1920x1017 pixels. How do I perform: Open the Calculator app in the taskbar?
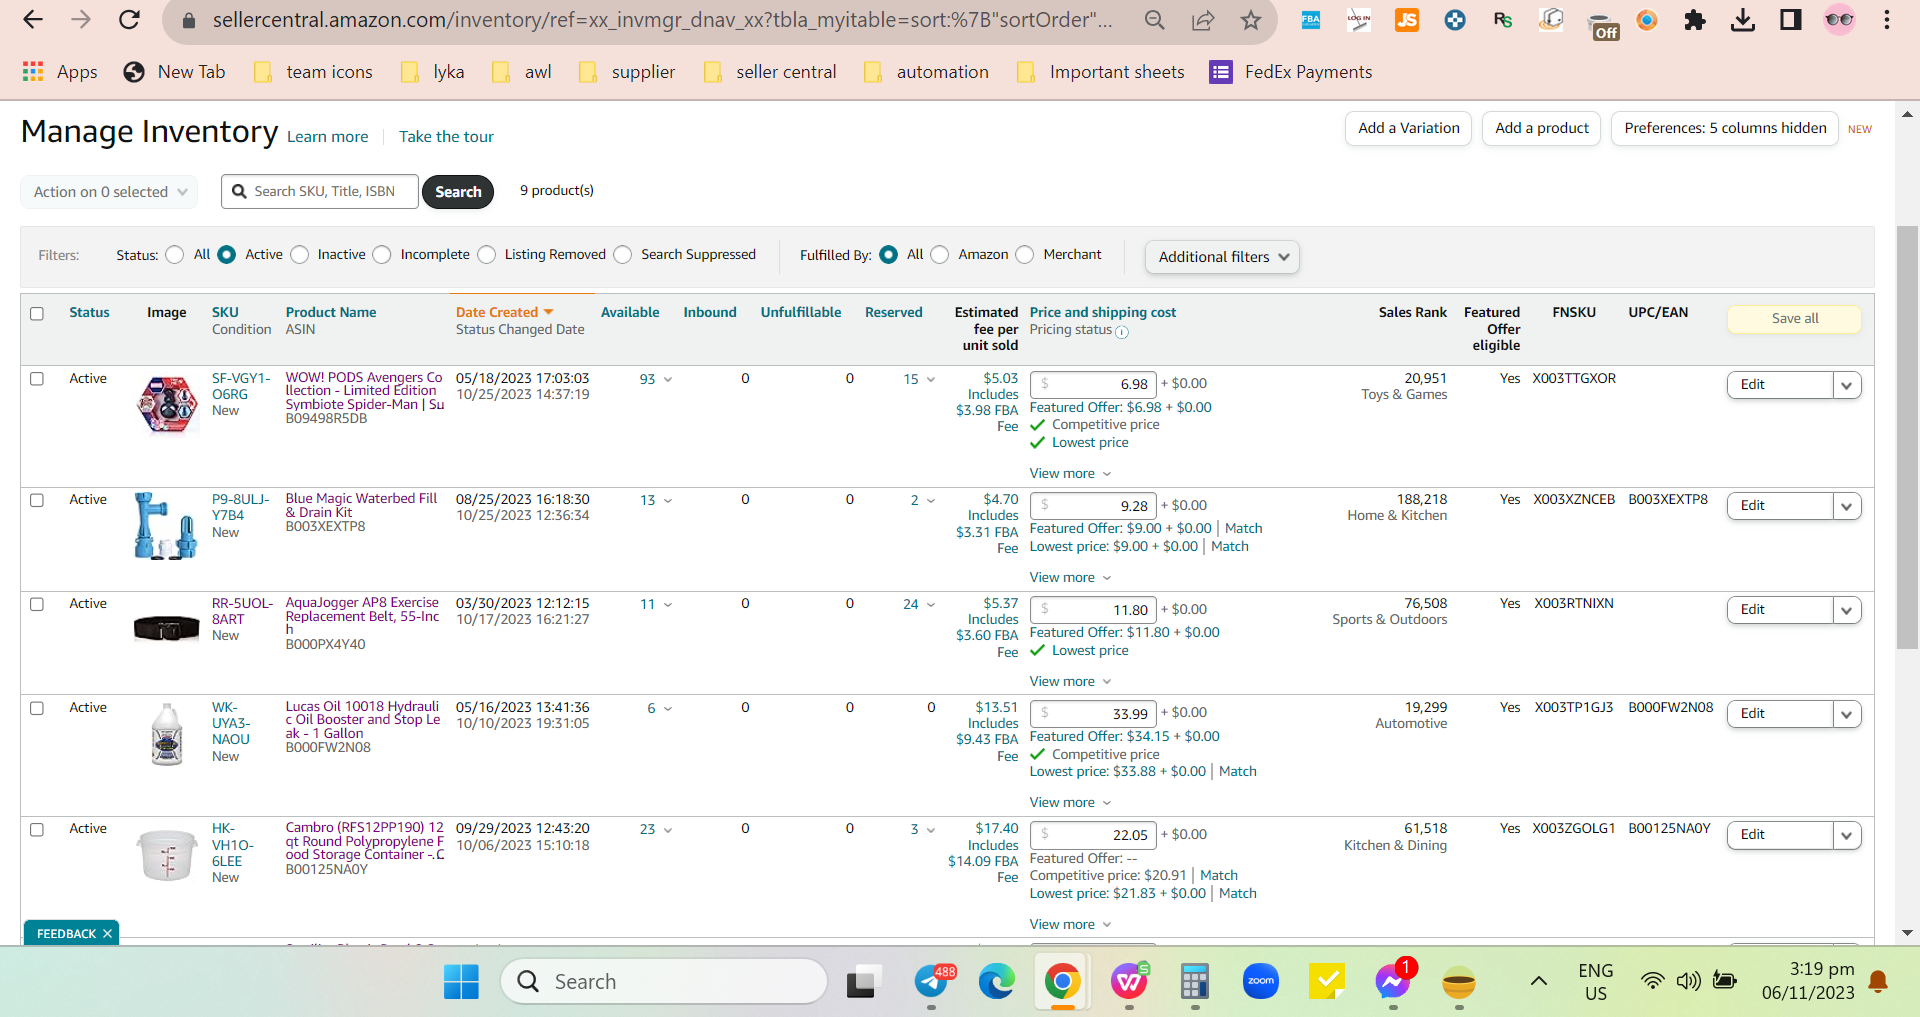pos(1194,982)
